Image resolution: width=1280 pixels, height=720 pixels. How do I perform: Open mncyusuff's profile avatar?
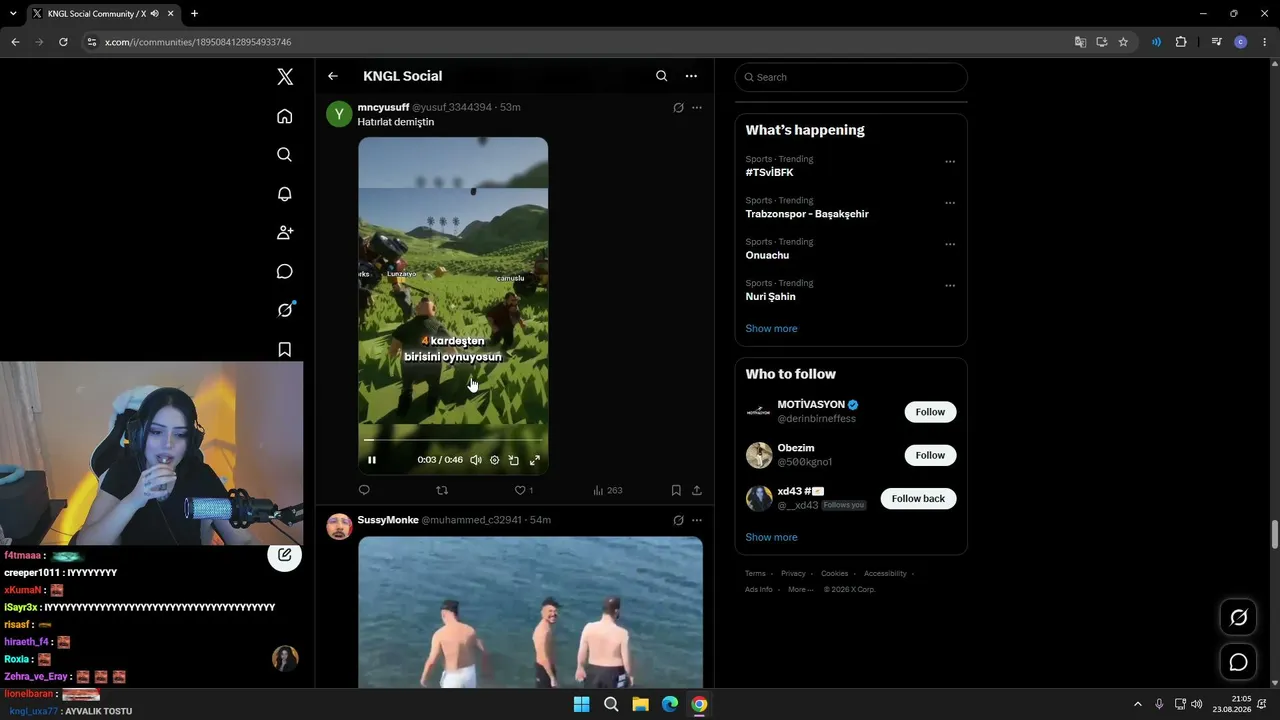[339, 114]
